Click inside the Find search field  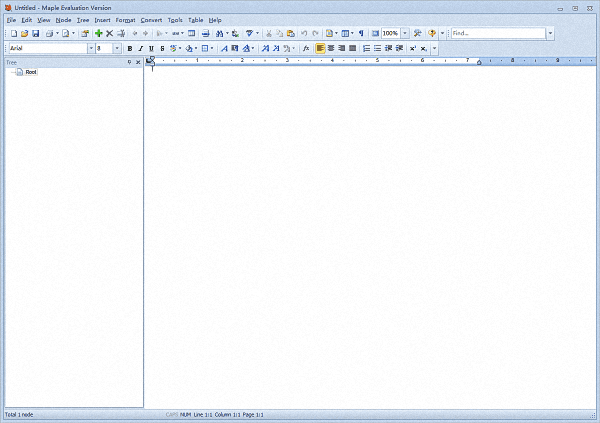497,33
